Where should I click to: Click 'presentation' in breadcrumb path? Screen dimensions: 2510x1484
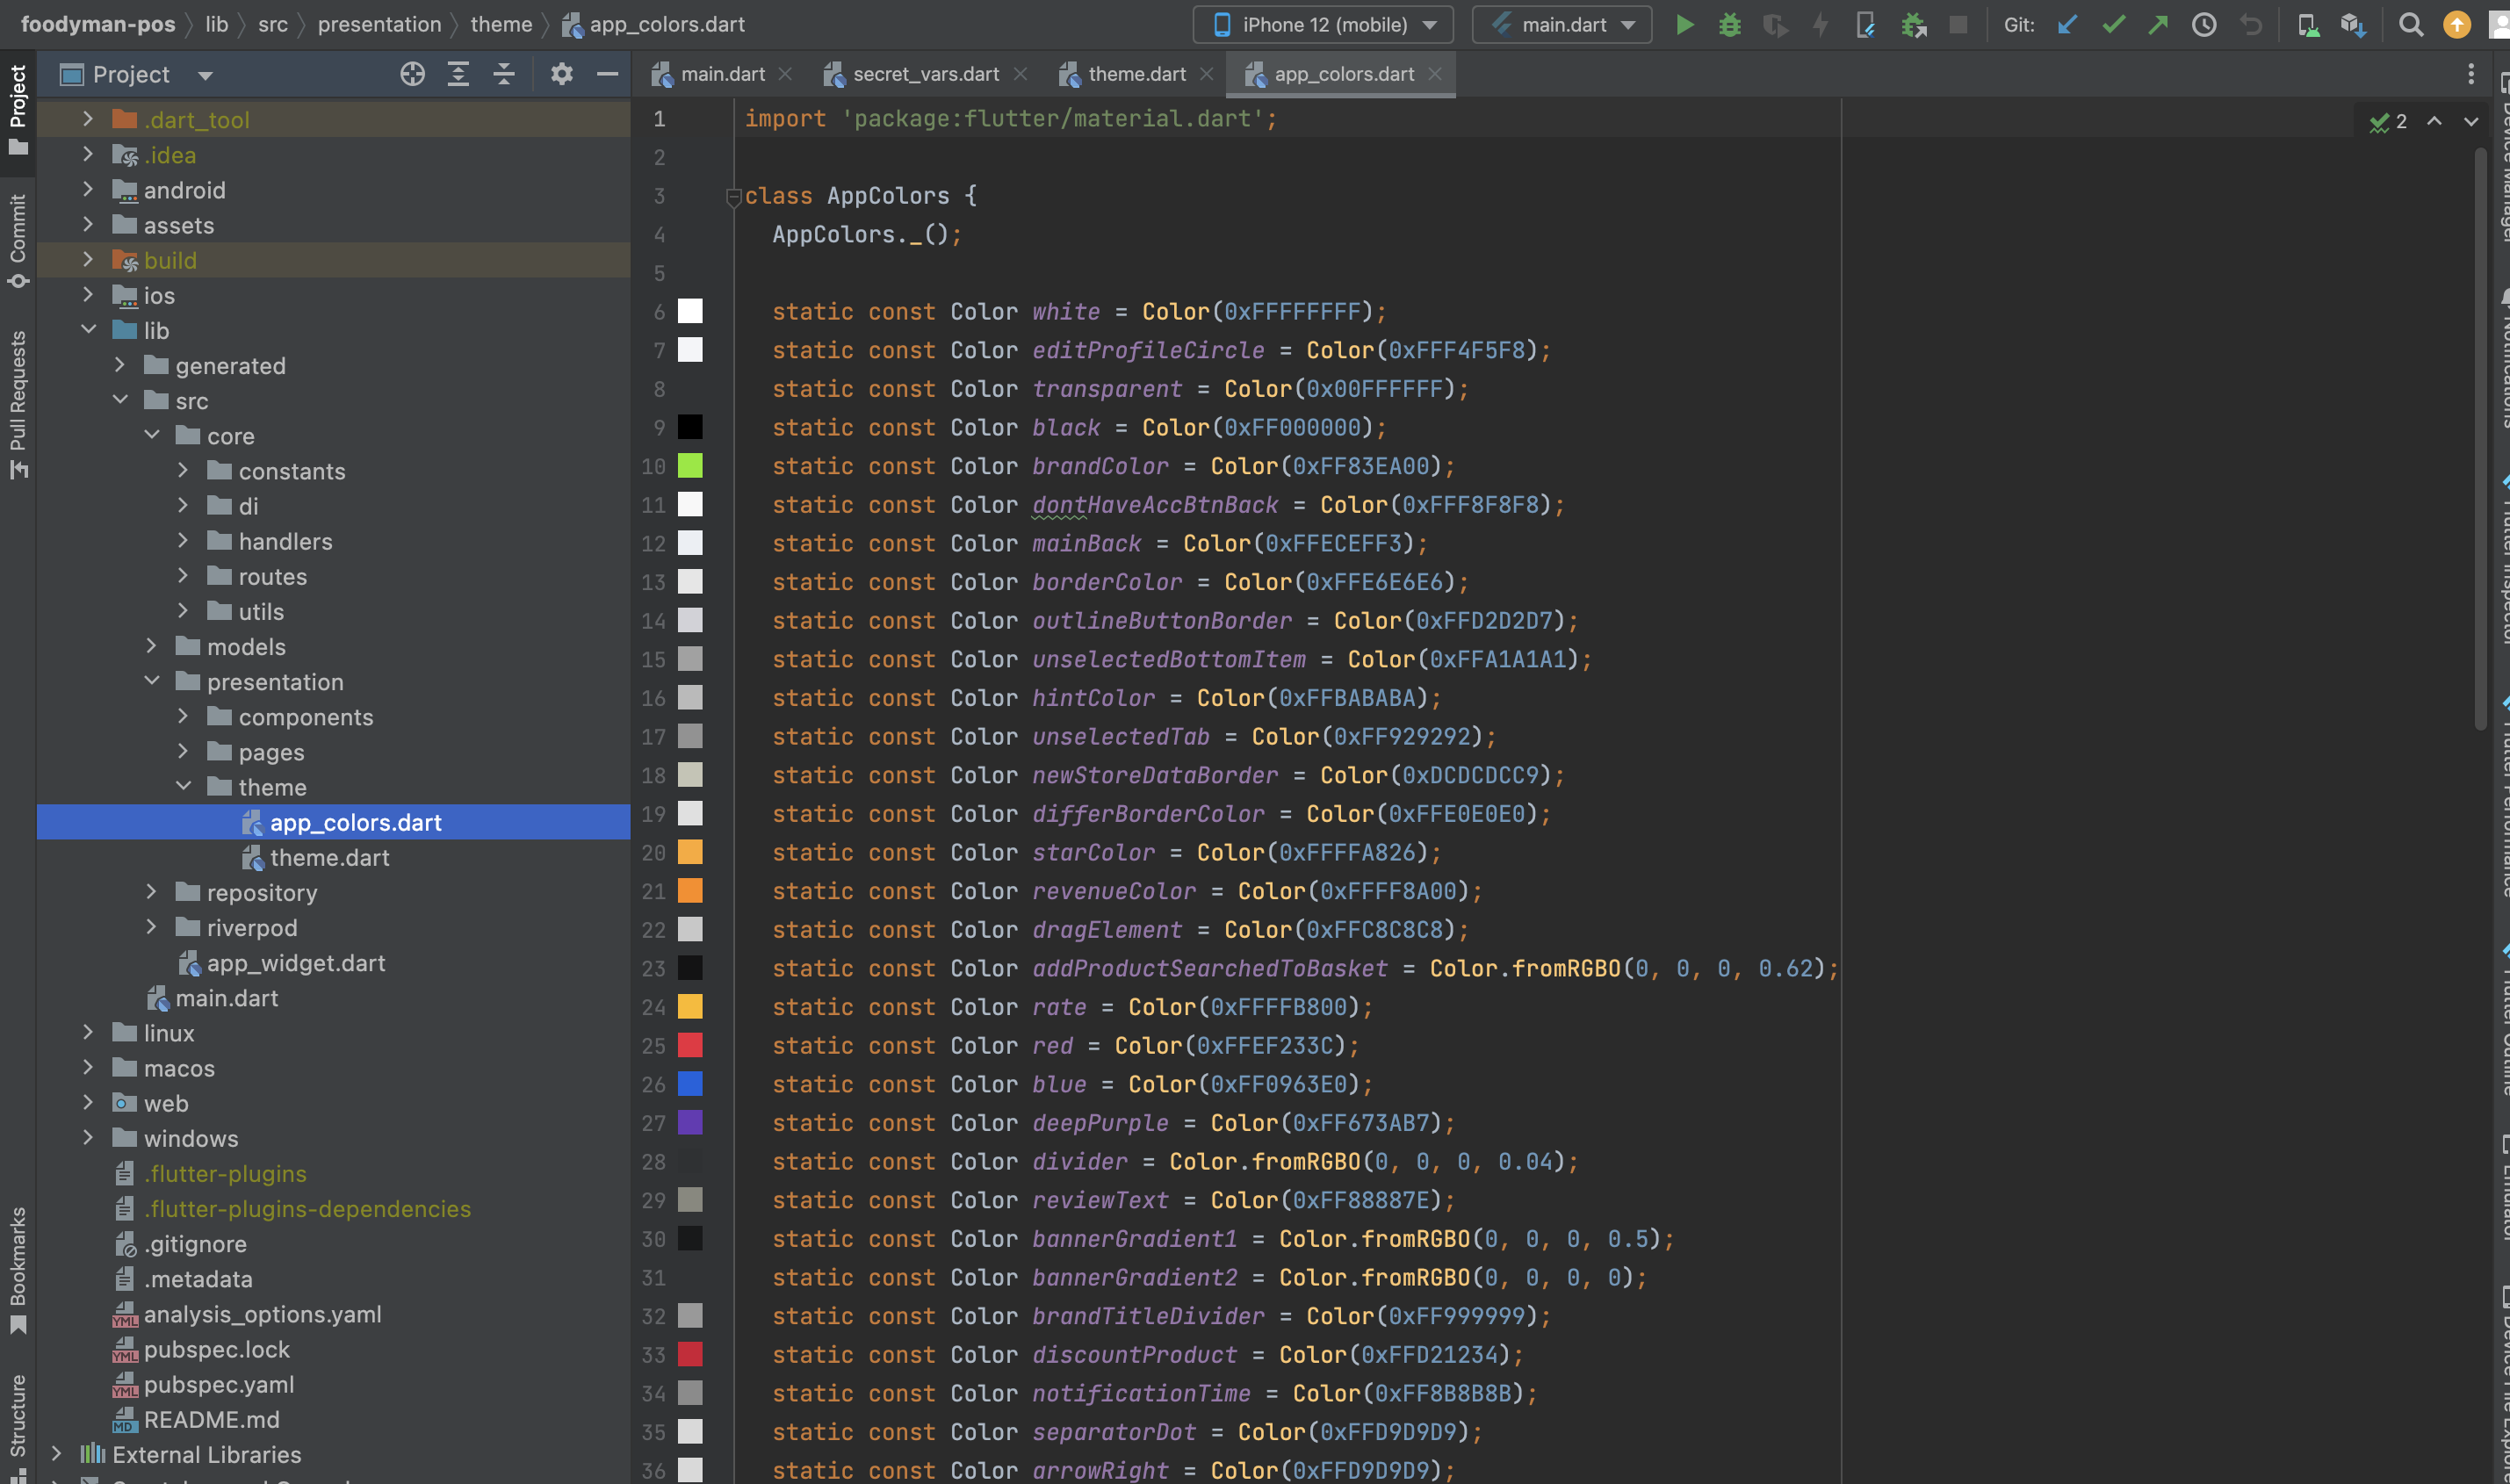[379, 24]
